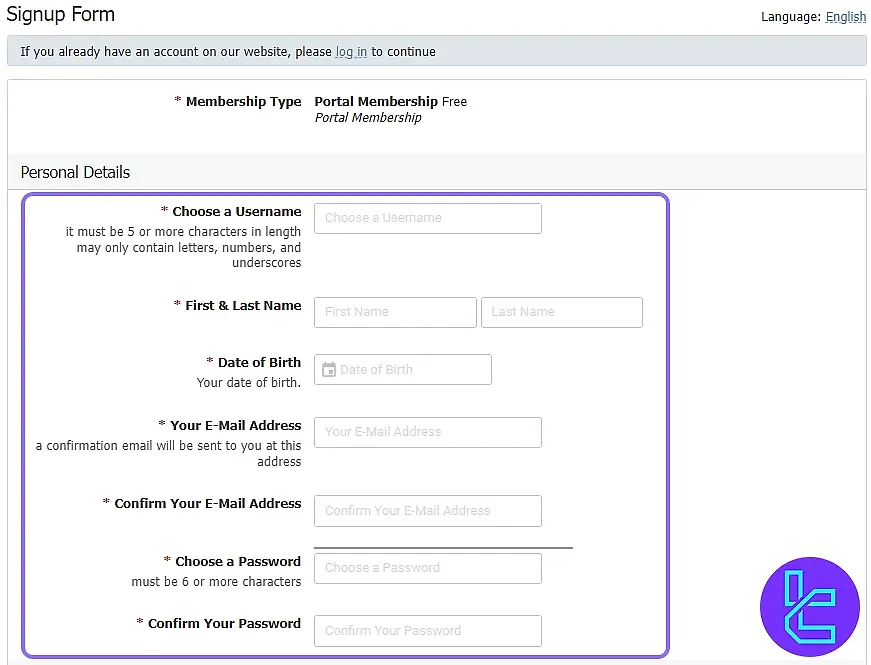The height and width of the screenshot is (665, 871).
Task: Click the Choose a Username input field
Action: (428, 218)
